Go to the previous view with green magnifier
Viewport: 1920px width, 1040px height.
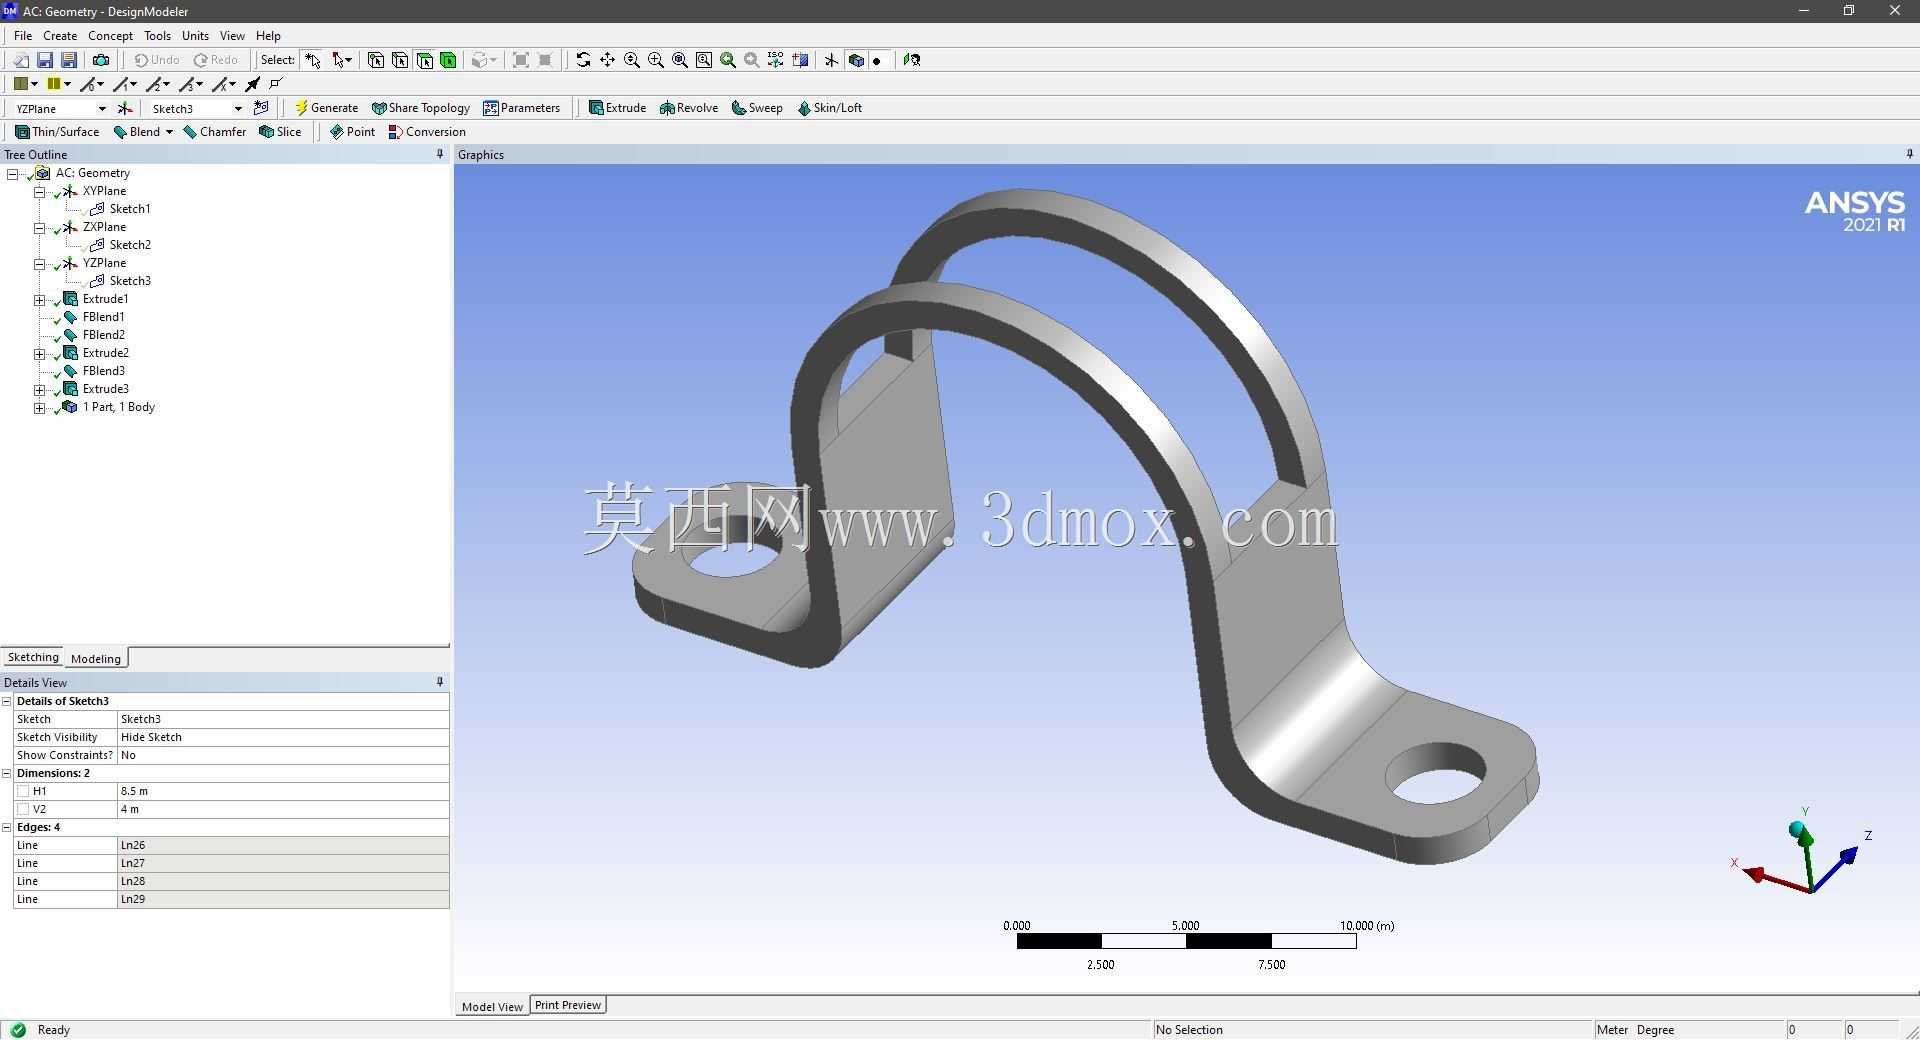(728, 60)
